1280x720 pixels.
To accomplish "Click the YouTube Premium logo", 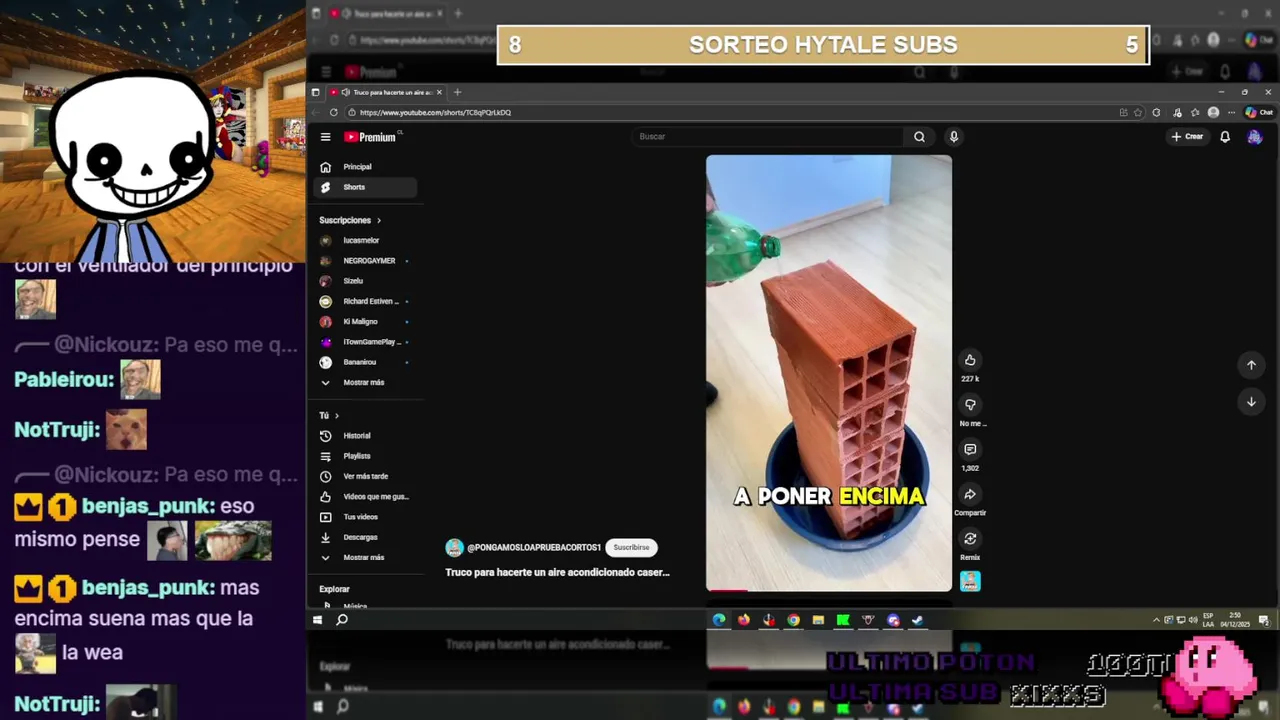I will pos(372,137).
